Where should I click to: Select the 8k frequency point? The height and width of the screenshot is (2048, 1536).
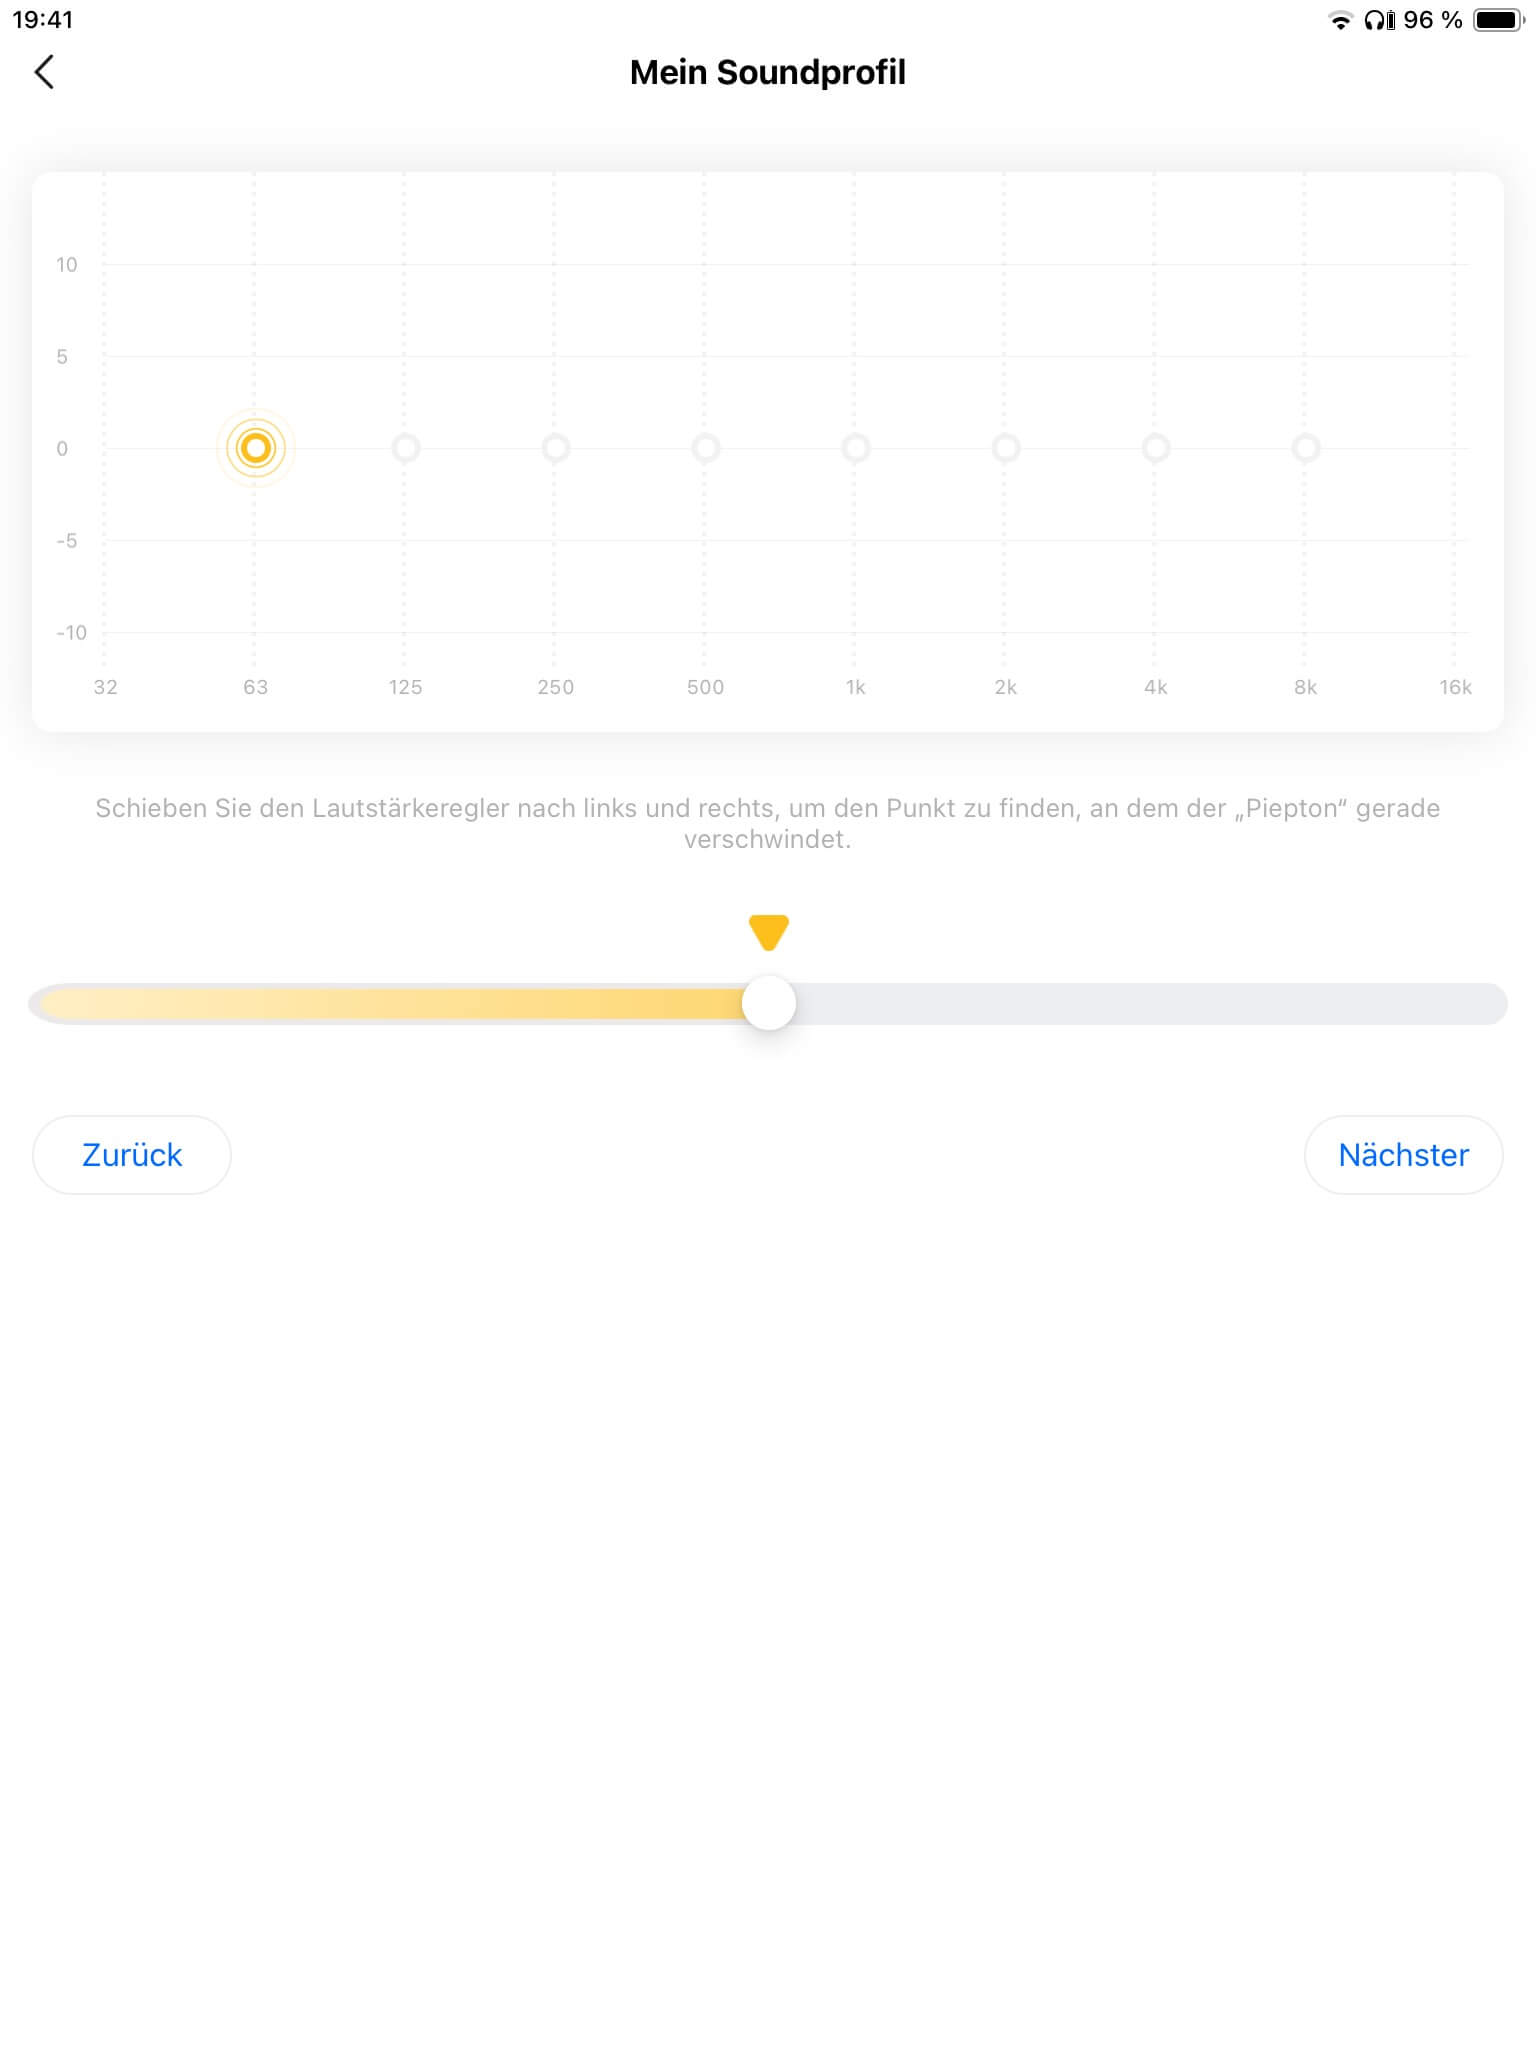[1306, 448]
